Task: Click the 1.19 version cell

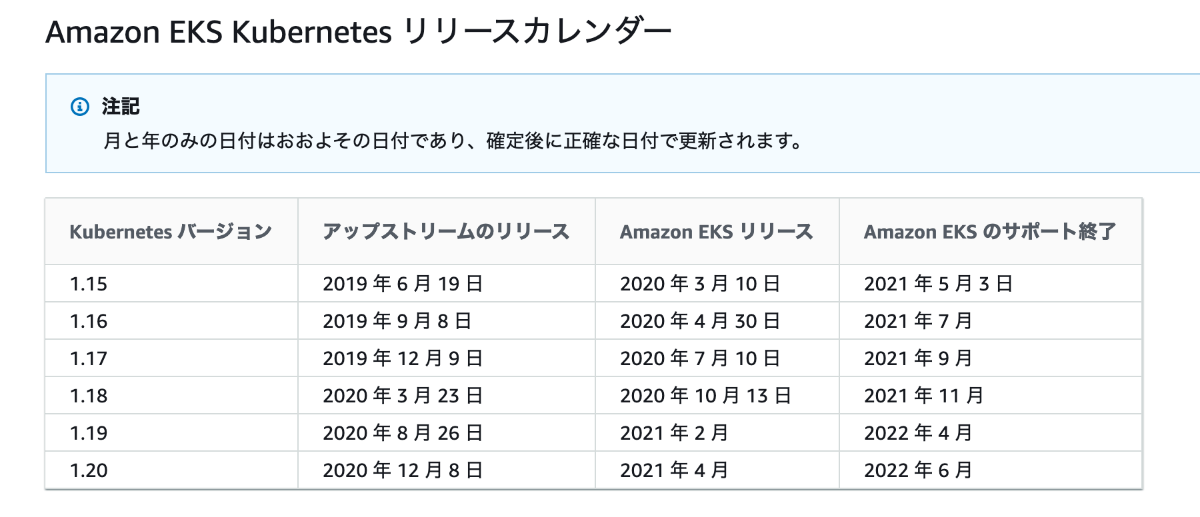Action: [x=89, y=432]
